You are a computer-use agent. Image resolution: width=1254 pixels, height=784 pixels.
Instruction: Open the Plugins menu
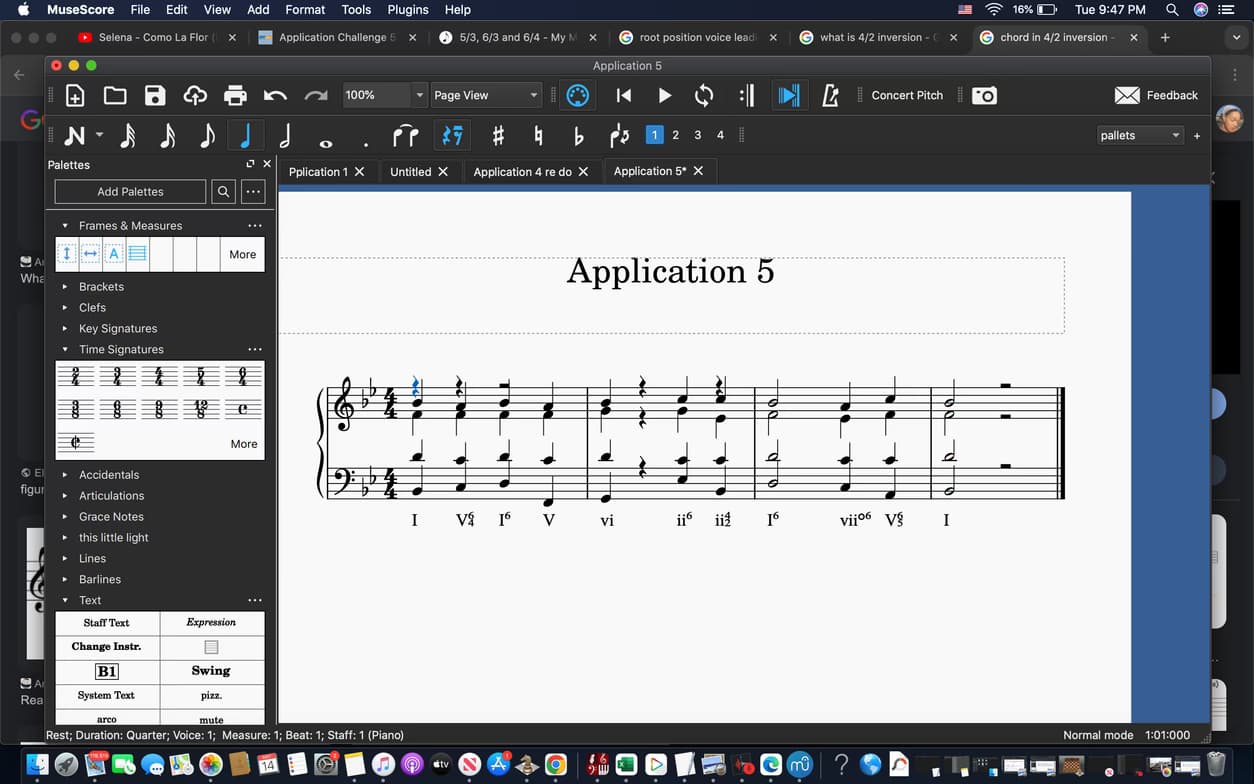[407, 9]
